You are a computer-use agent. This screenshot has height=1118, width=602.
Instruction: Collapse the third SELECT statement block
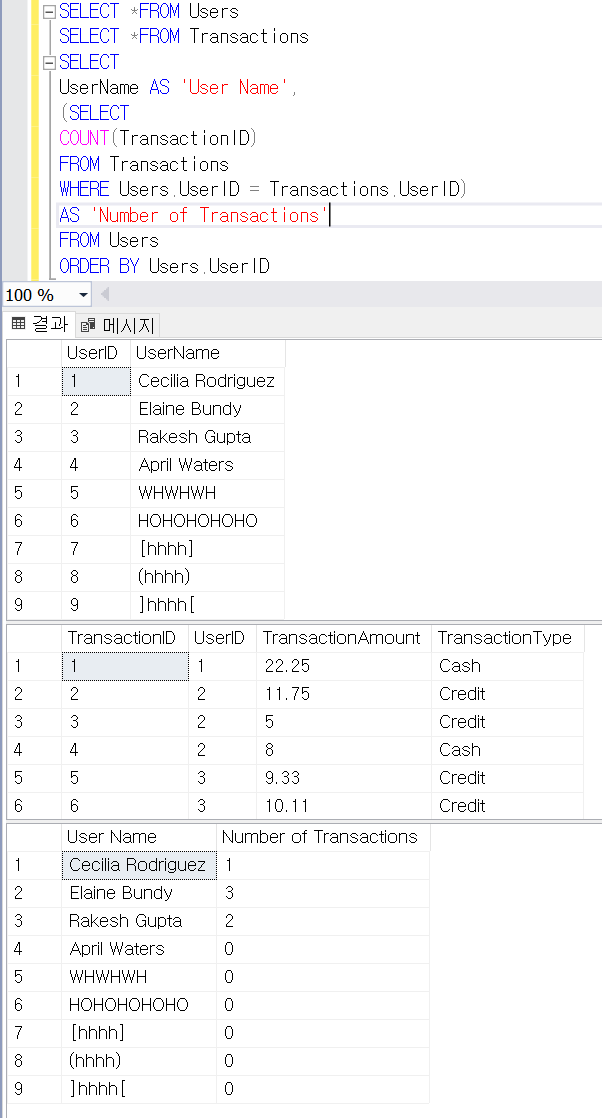[x=49, y=63]
